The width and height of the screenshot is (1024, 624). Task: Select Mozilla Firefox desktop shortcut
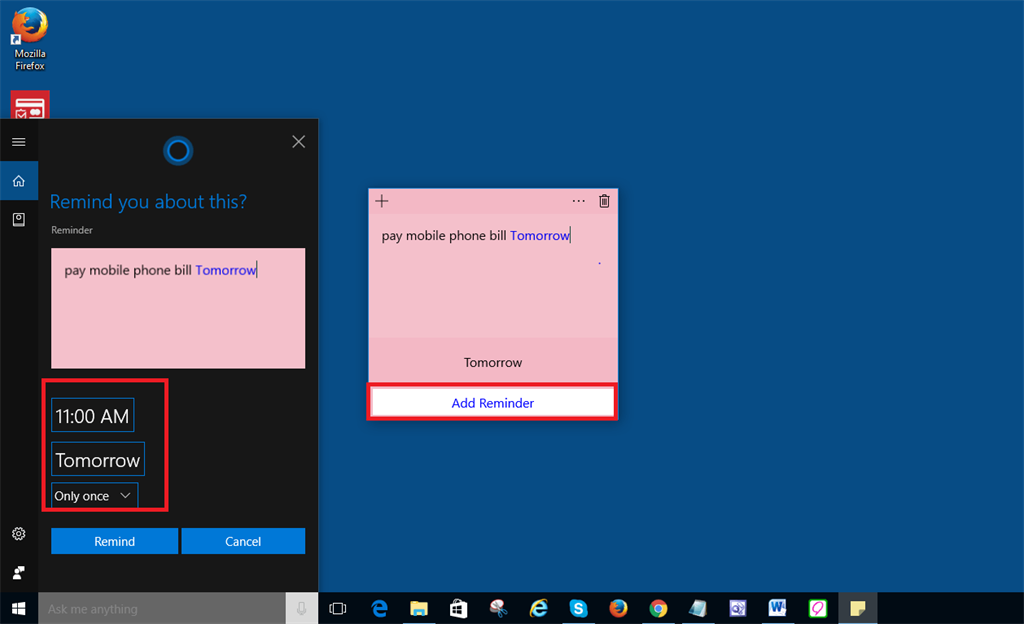tap(30, 39)
